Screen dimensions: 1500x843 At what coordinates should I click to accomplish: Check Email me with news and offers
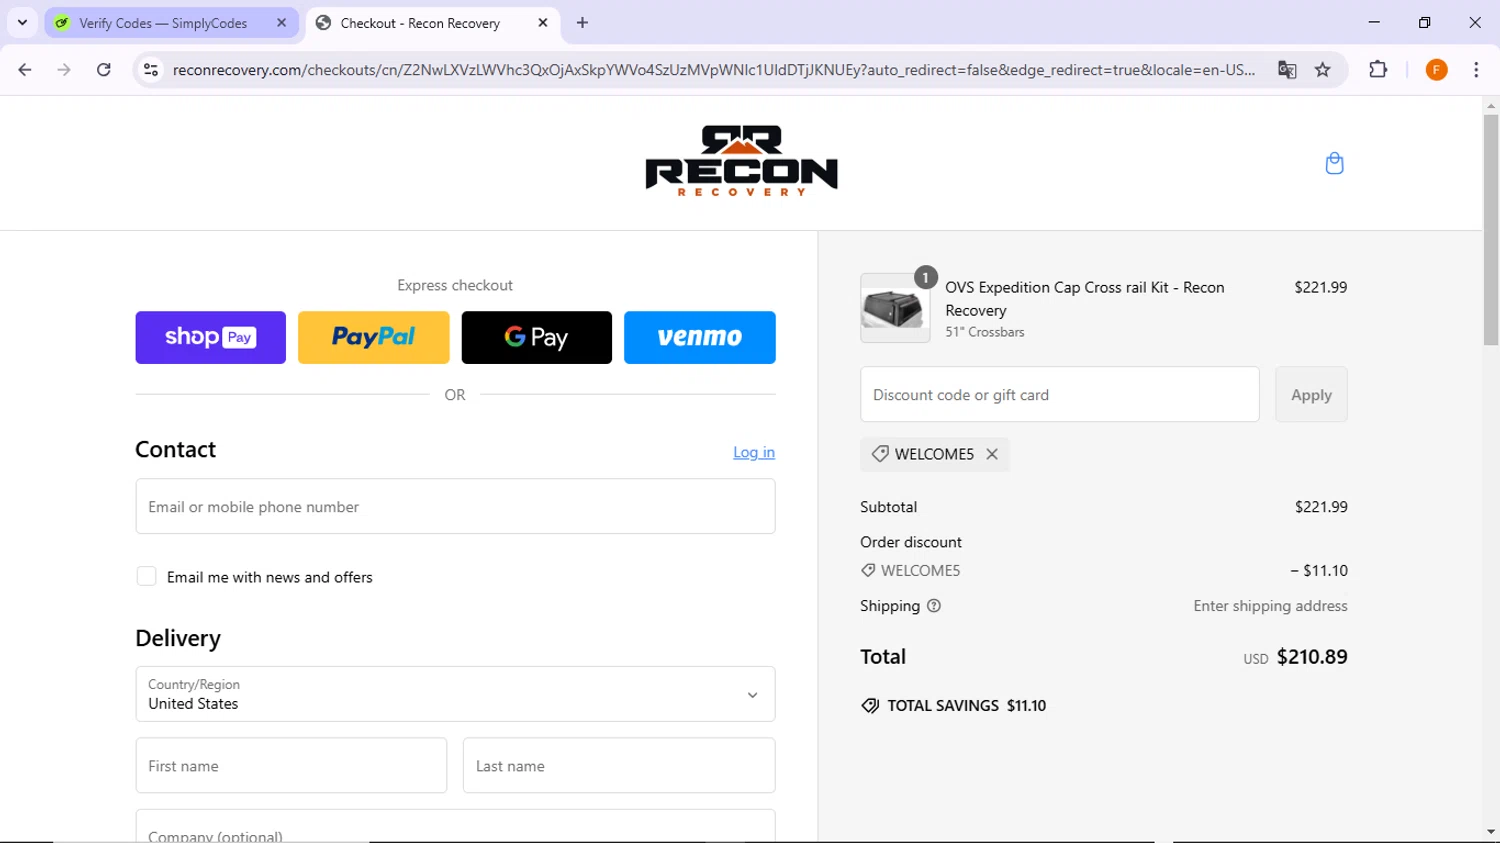click(146, 577)
